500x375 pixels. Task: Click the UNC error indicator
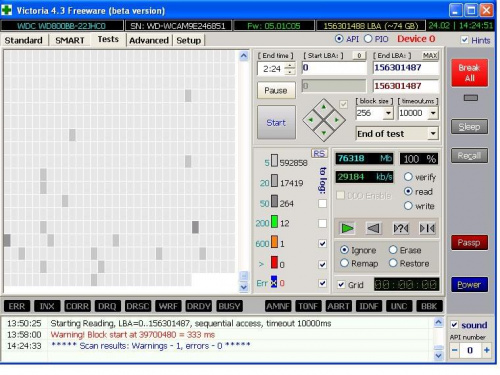coord(399,306)
